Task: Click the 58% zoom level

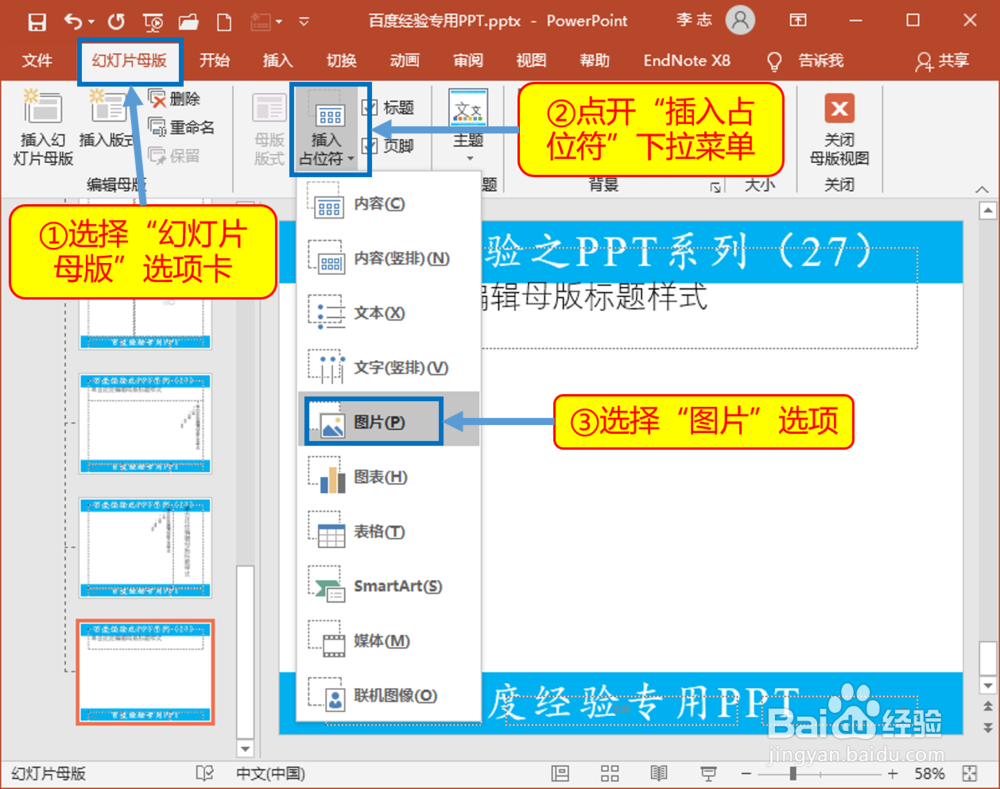Action: (930, 774)
